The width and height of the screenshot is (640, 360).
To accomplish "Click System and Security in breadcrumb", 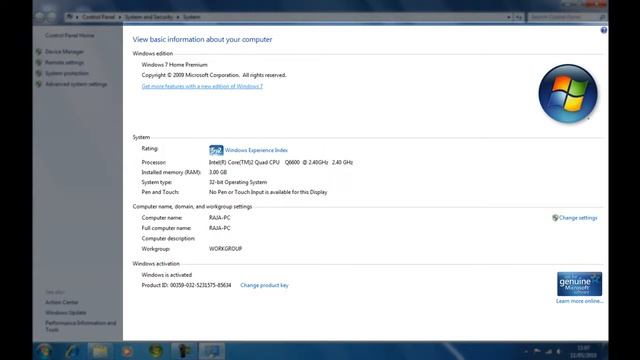I will (x=149, y=17).
